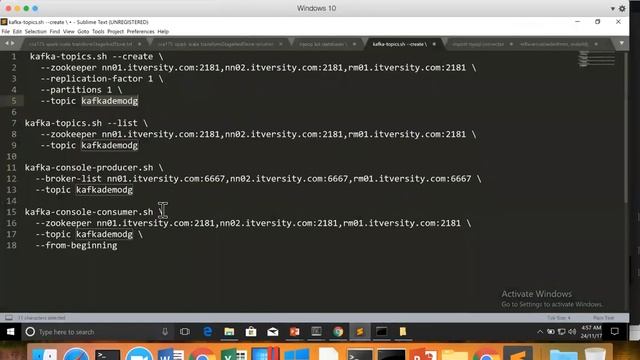Close the kafka-topics.sh --create tab

coord(434,44)
